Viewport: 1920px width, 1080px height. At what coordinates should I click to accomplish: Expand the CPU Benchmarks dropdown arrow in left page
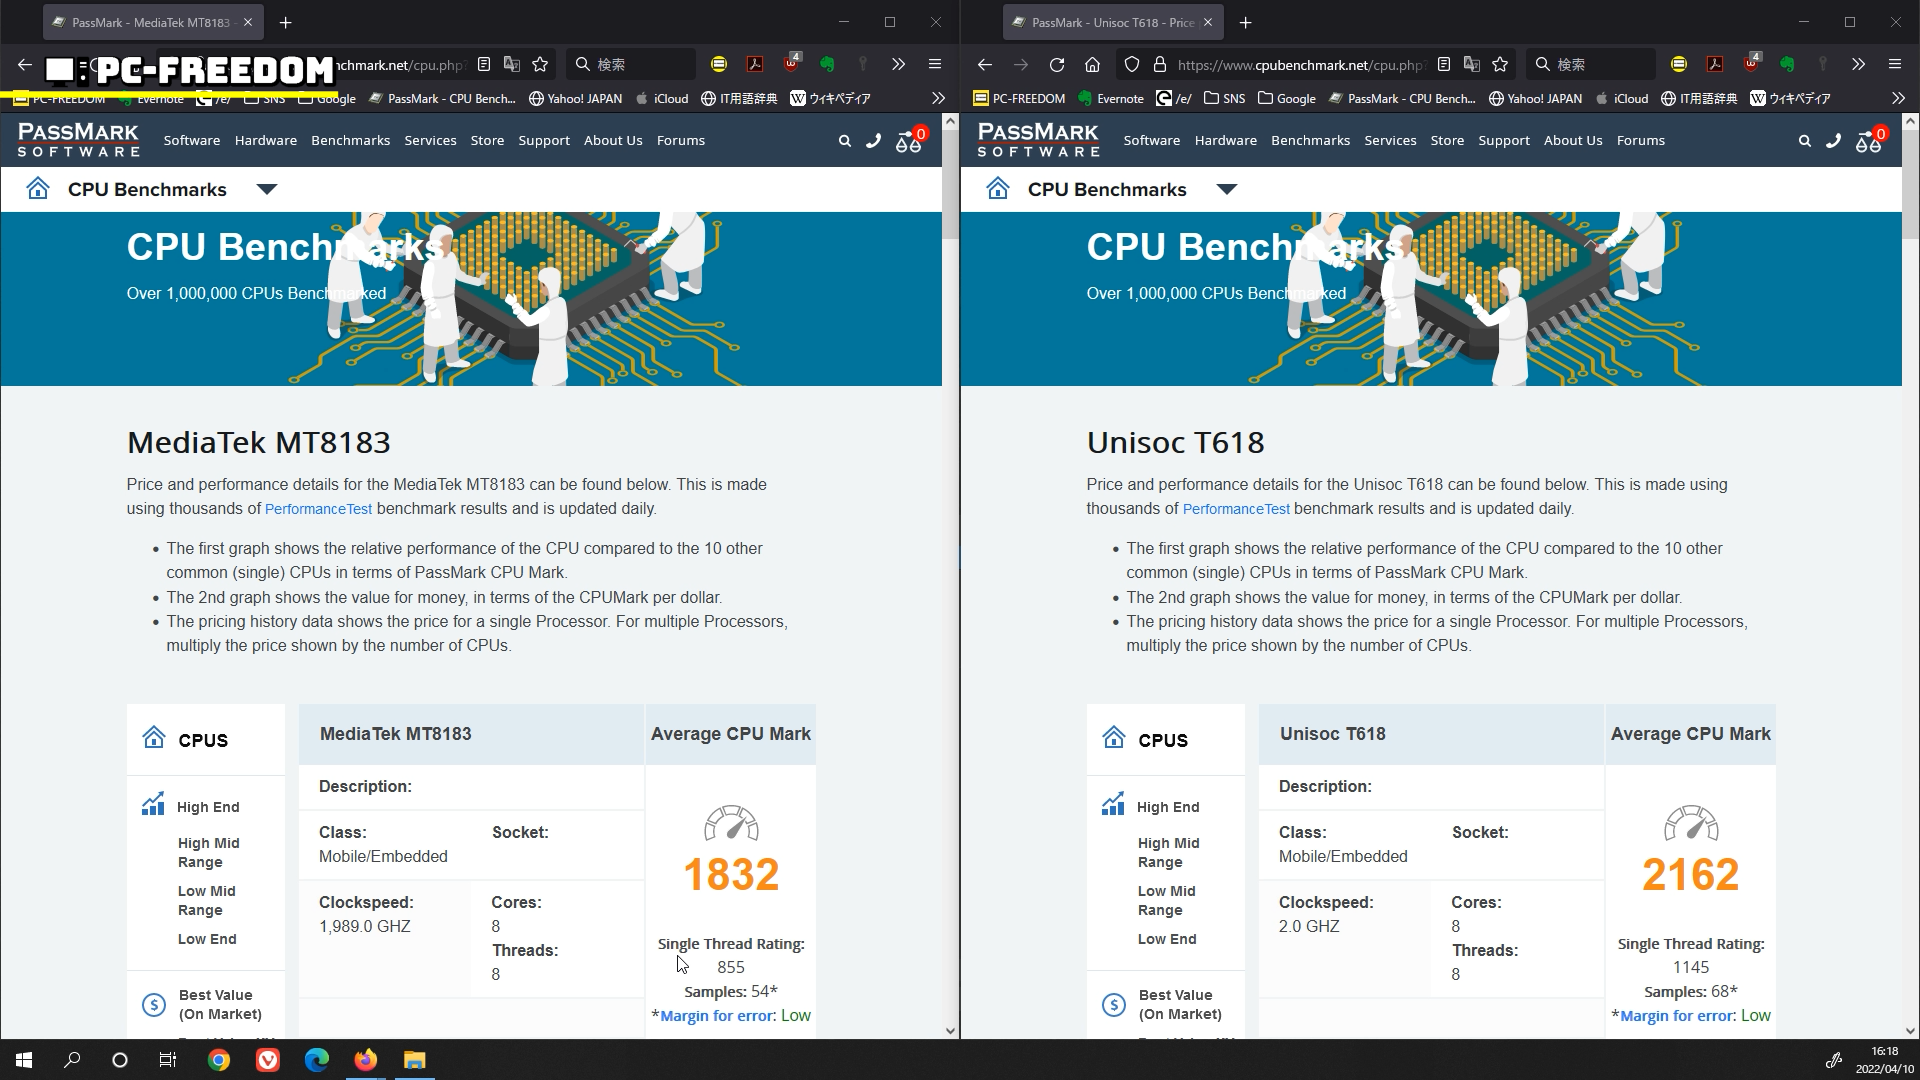[x=266, y=189]
